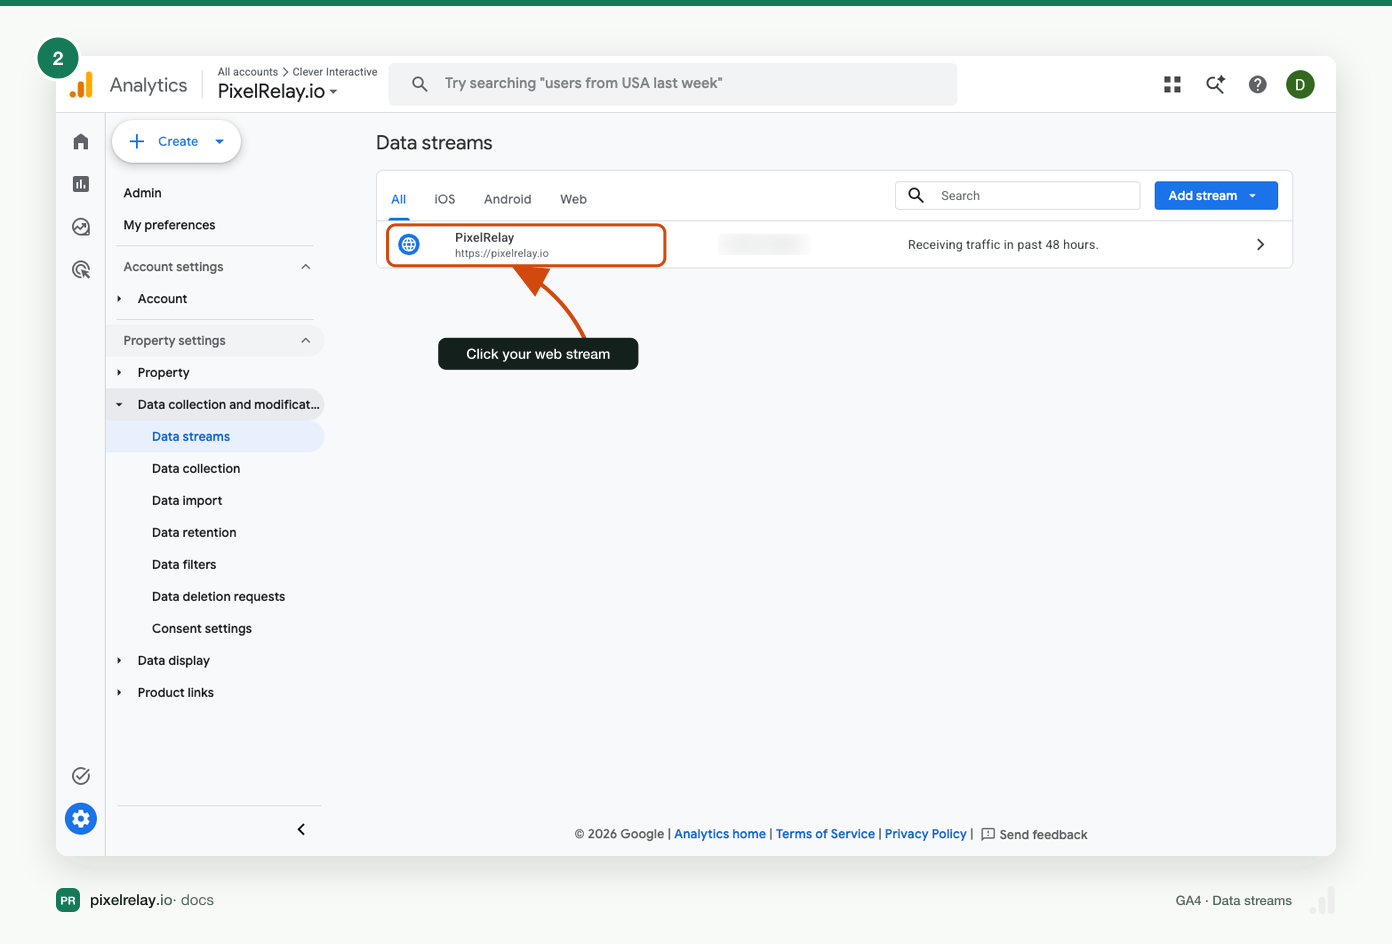Click the globe icon of PixelRelay stream
Screen dimensions: 1392x944
(x=409, y=244)
